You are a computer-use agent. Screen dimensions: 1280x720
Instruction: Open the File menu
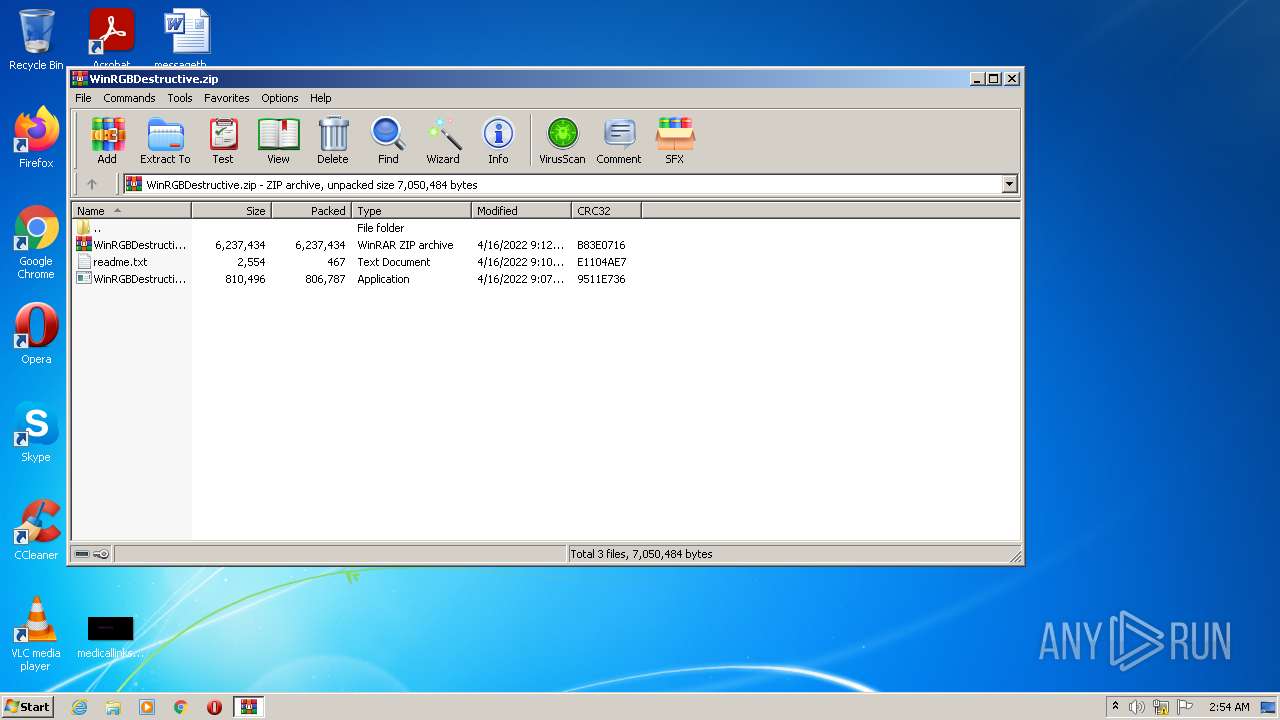coord(83,98)
